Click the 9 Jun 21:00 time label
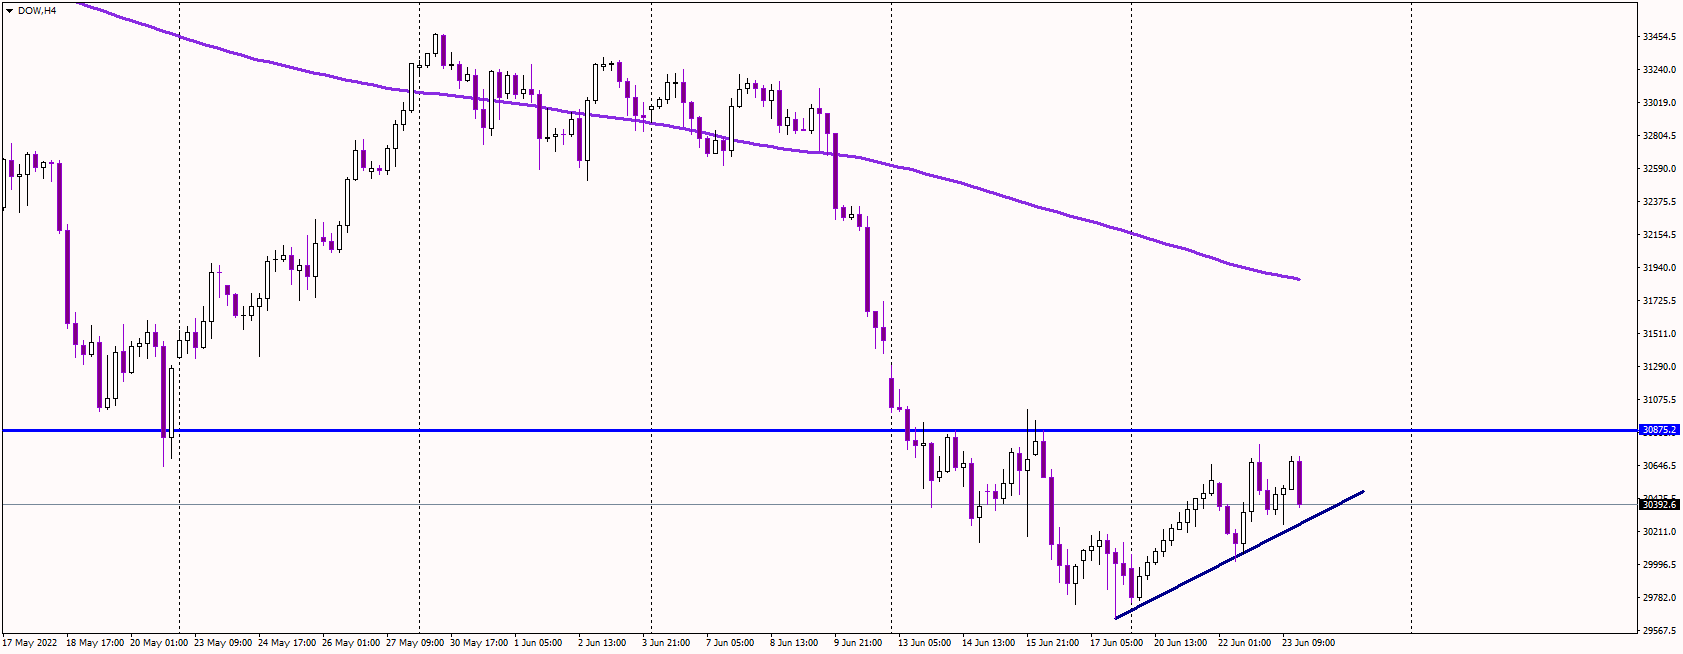 [858, 642]
